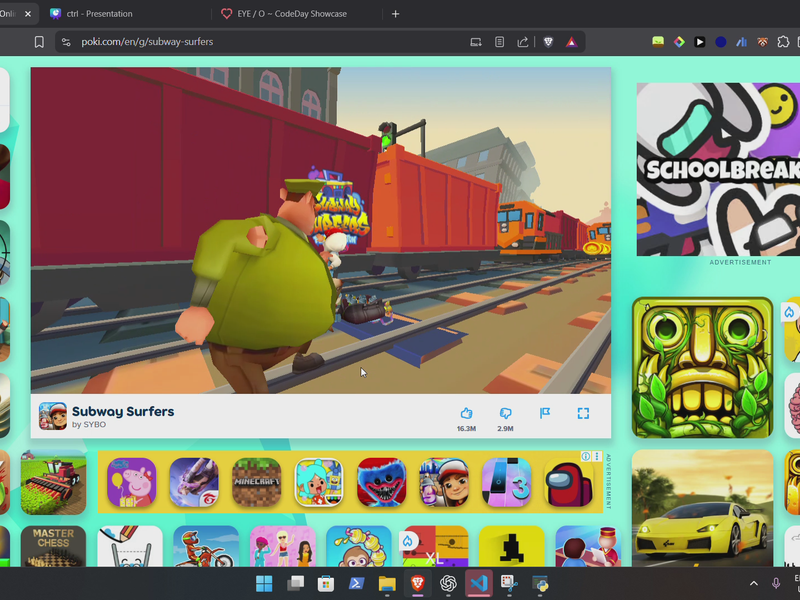Open the farming harvester game tile
Image resolution: width=800 pixels, height=600 pixels.
(54, 482)
